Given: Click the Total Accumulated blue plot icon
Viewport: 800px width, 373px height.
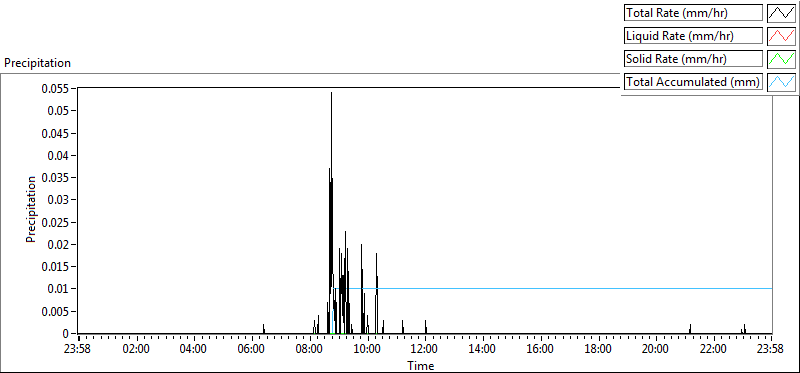Looking at the screenshot, I should coord(781,82).
